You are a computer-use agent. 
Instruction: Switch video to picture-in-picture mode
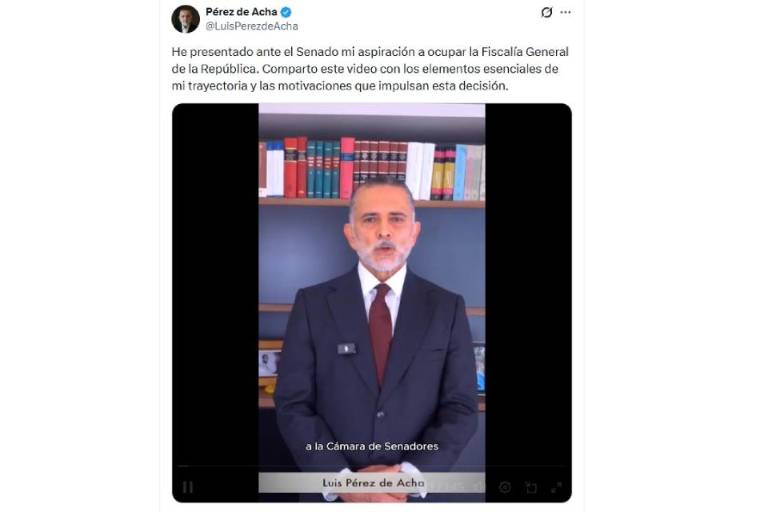531,487
